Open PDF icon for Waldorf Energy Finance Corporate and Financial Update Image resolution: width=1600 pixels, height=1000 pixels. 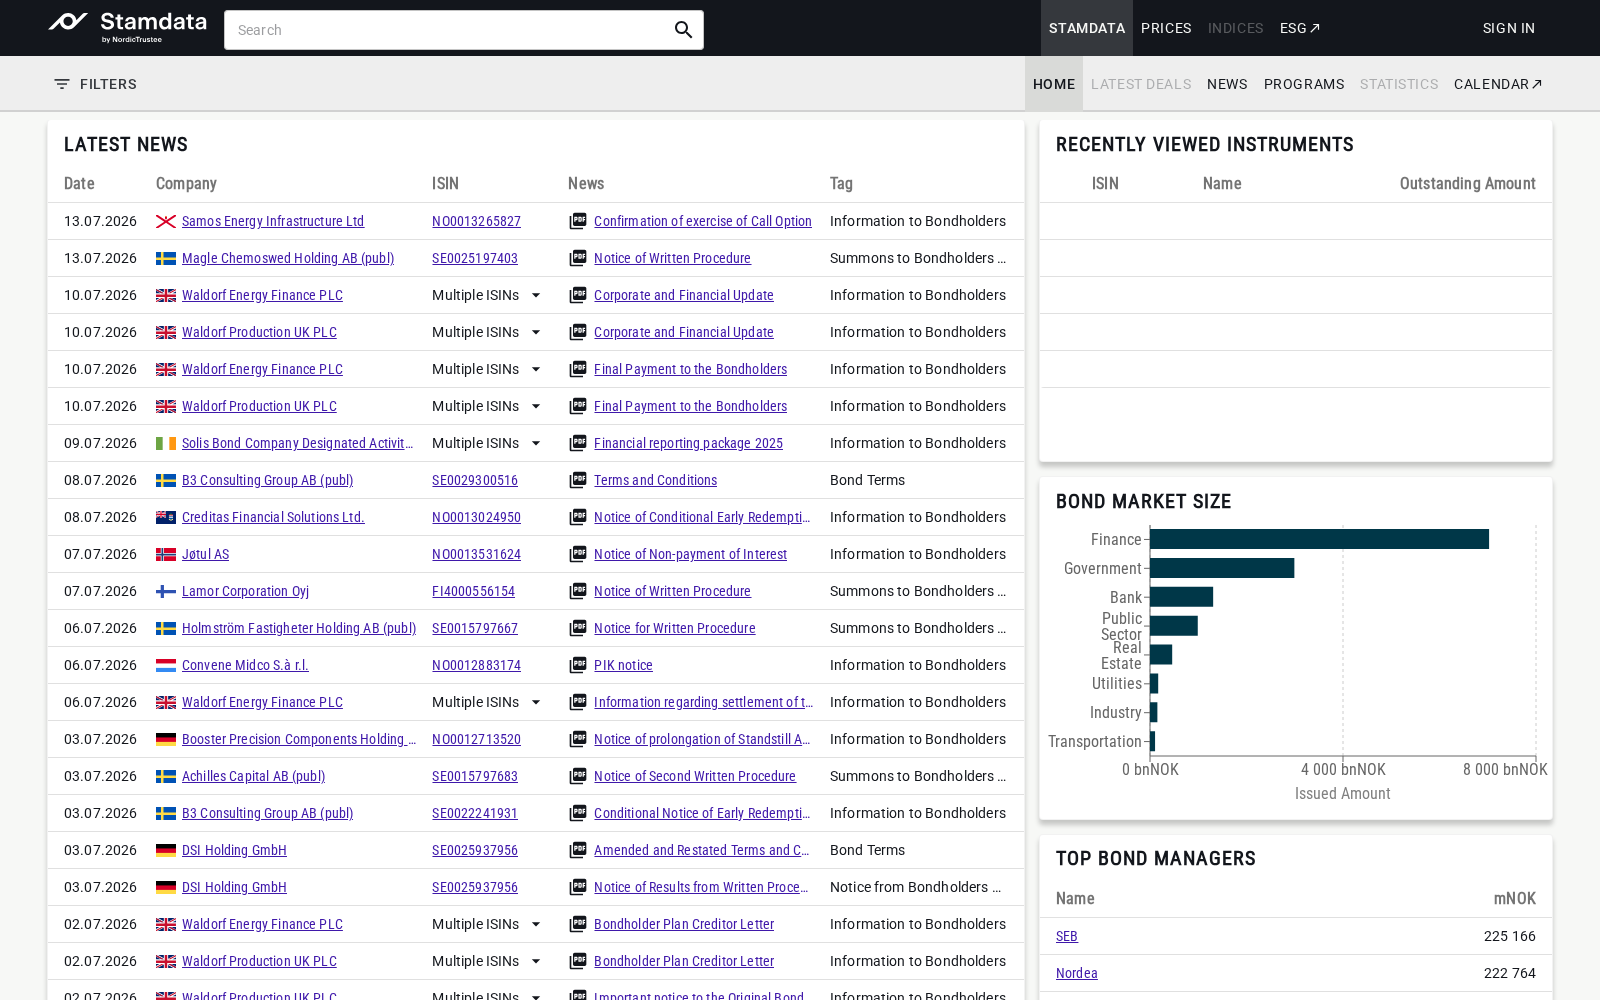click(x=578, y=295)
